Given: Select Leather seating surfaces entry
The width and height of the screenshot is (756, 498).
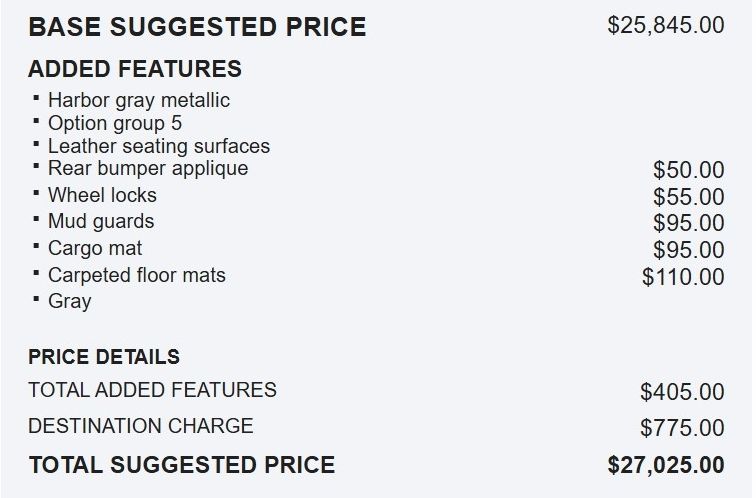Looking at the screenshot, I should point(159,146).
